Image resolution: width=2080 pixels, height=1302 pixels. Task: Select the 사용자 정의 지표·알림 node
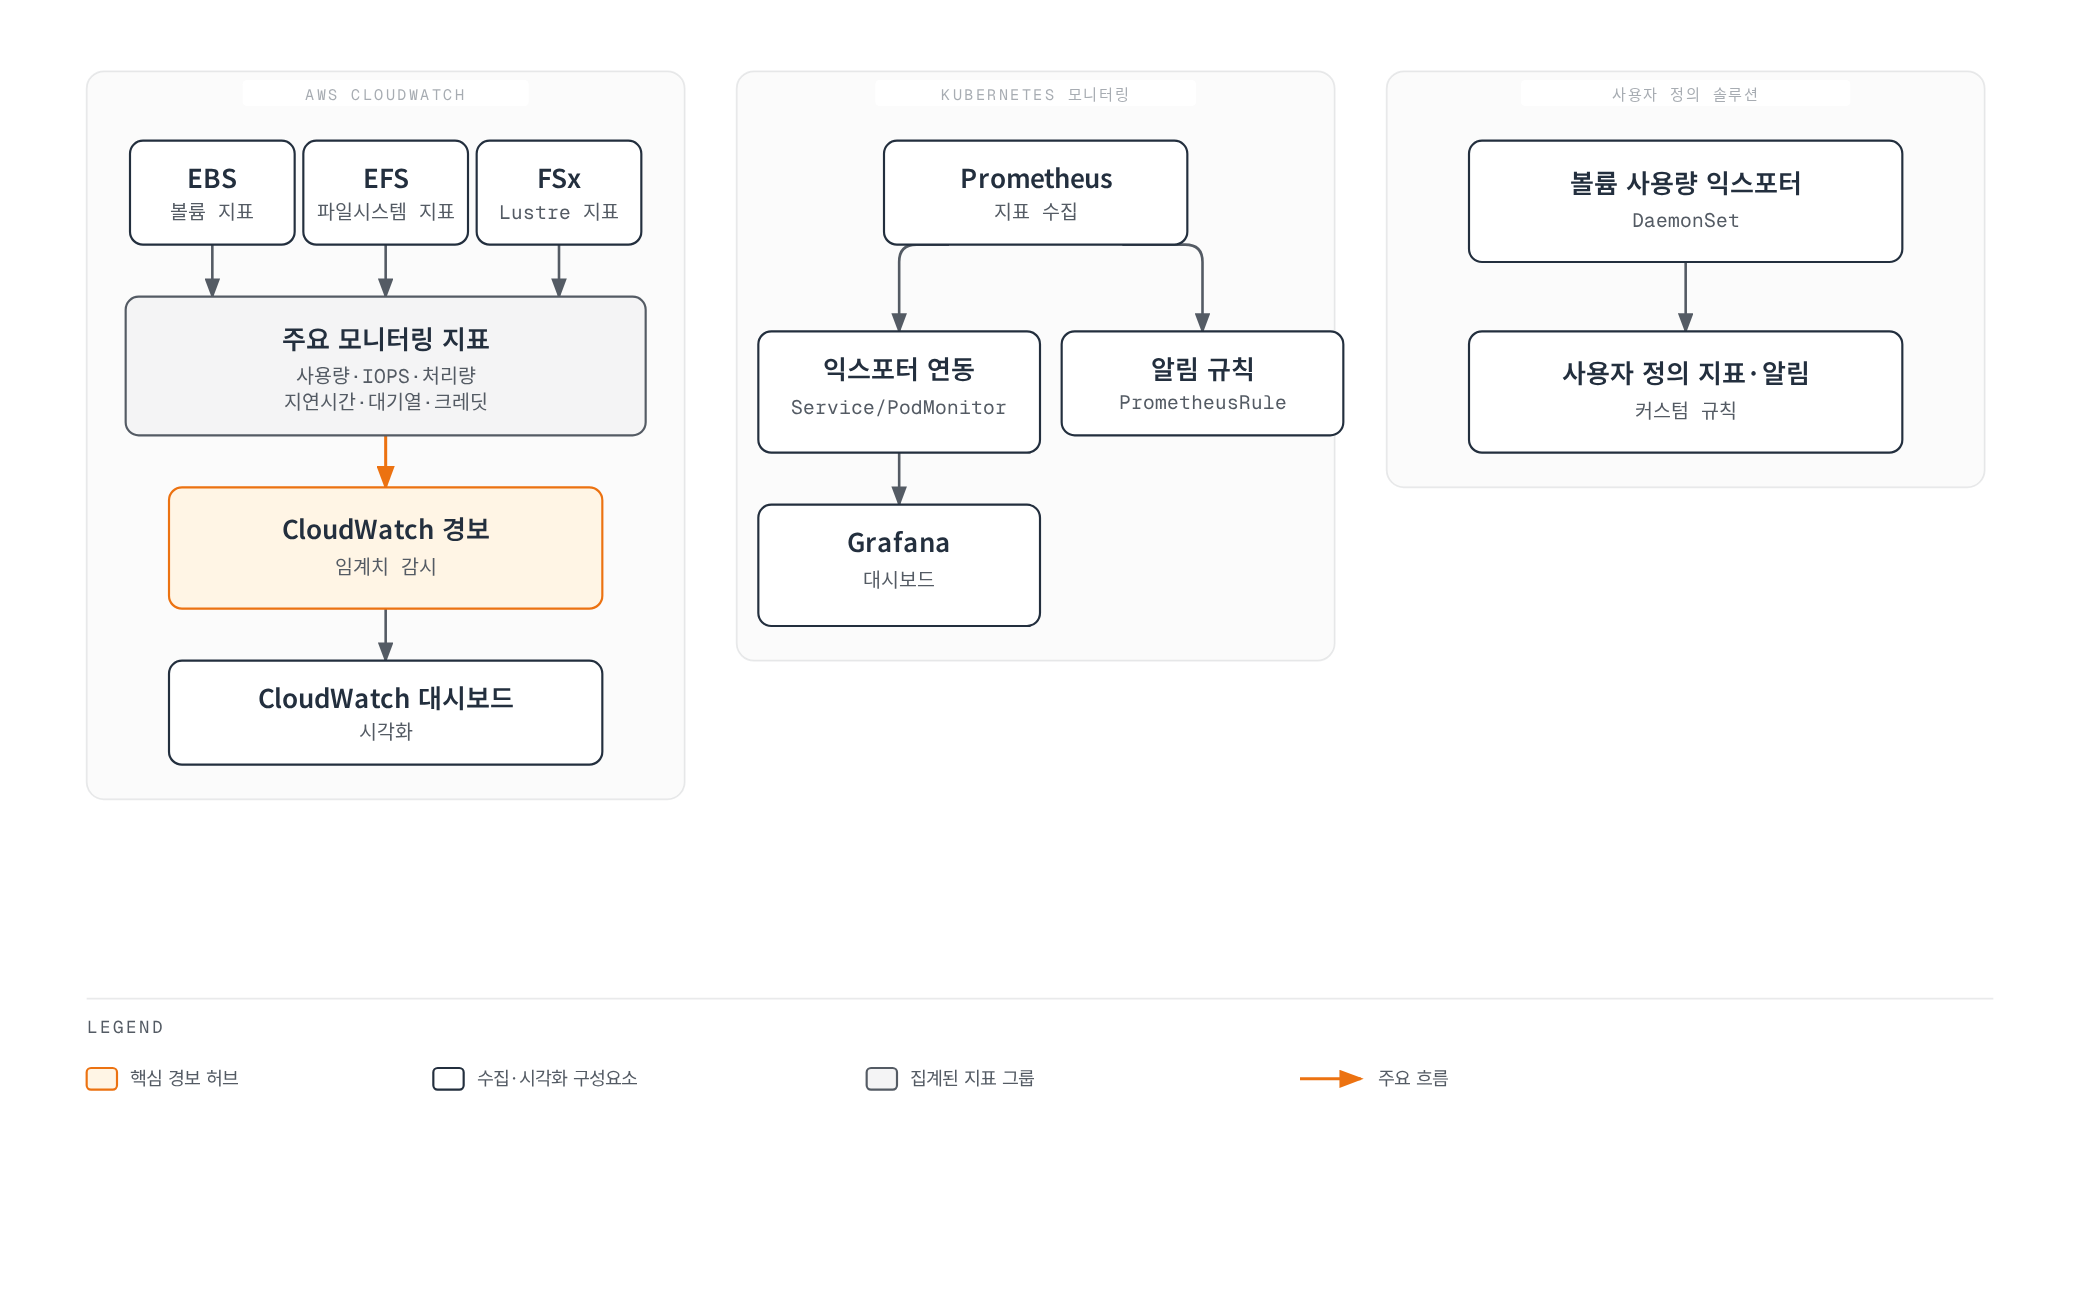1686,392
